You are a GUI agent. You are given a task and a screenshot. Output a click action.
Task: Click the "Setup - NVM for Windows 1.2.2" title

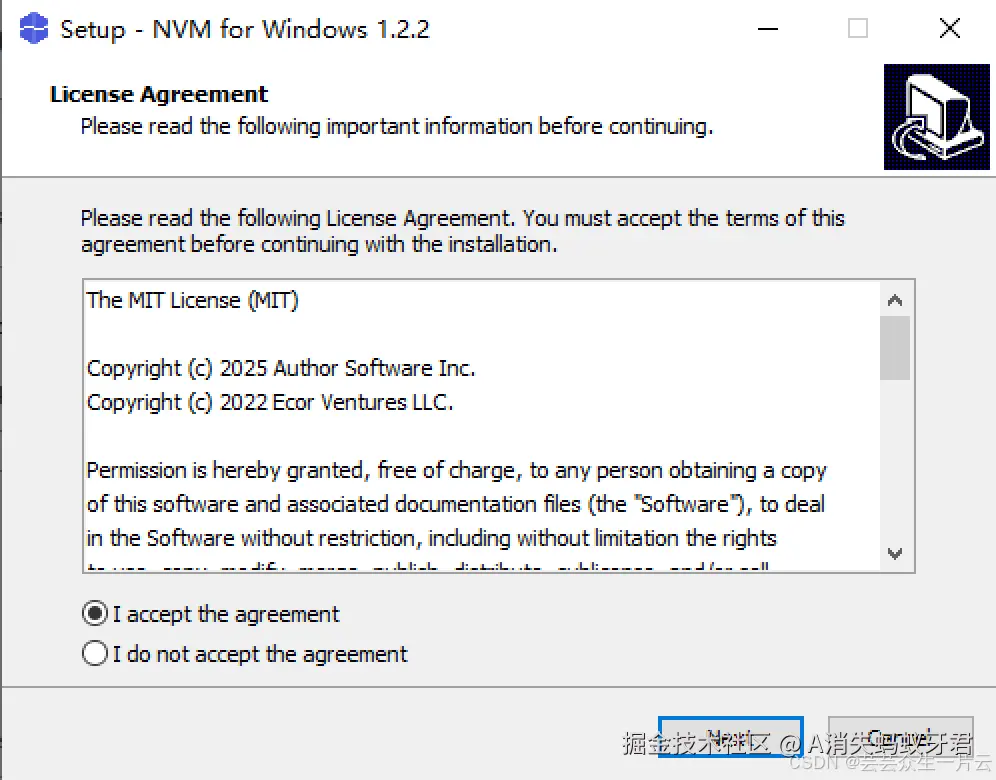(245, 28)
